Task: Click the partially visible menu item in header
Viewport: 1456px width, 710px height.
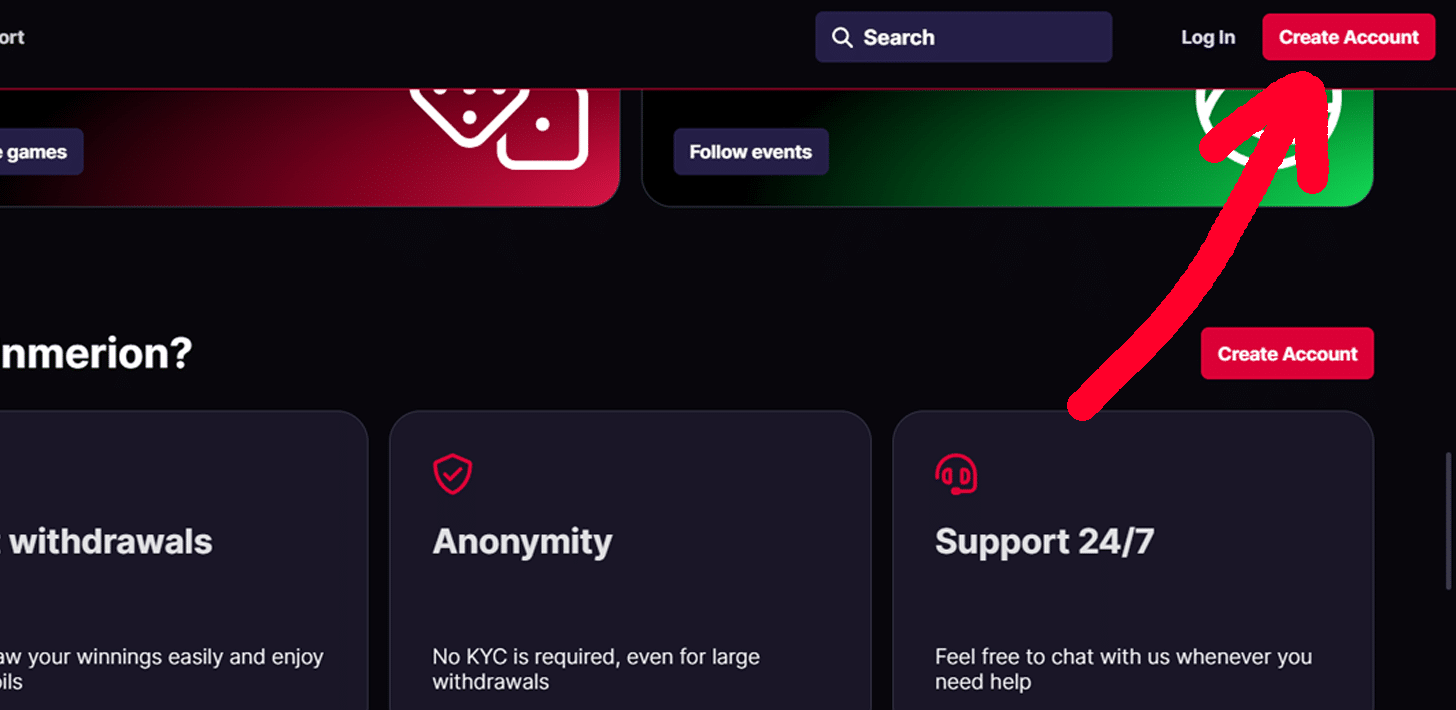Action: click(11, 37)
